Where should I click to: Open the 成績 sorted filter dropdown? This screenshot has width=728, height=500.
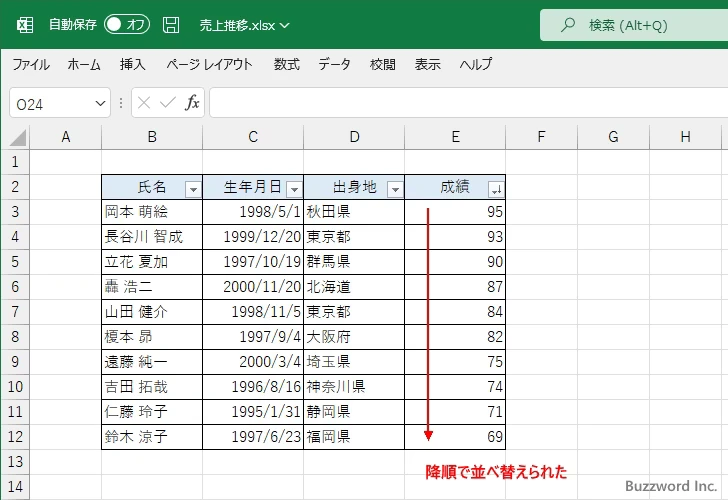pos(495,188)
